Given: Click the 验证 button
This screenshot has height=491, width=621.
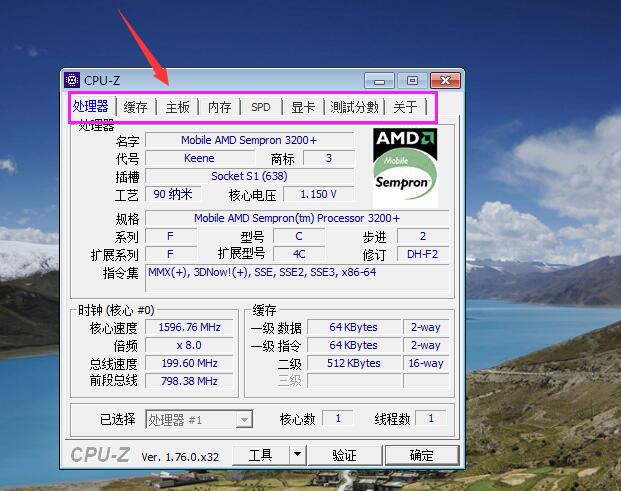Looking at the screenshot, I should tap(345, 455).
